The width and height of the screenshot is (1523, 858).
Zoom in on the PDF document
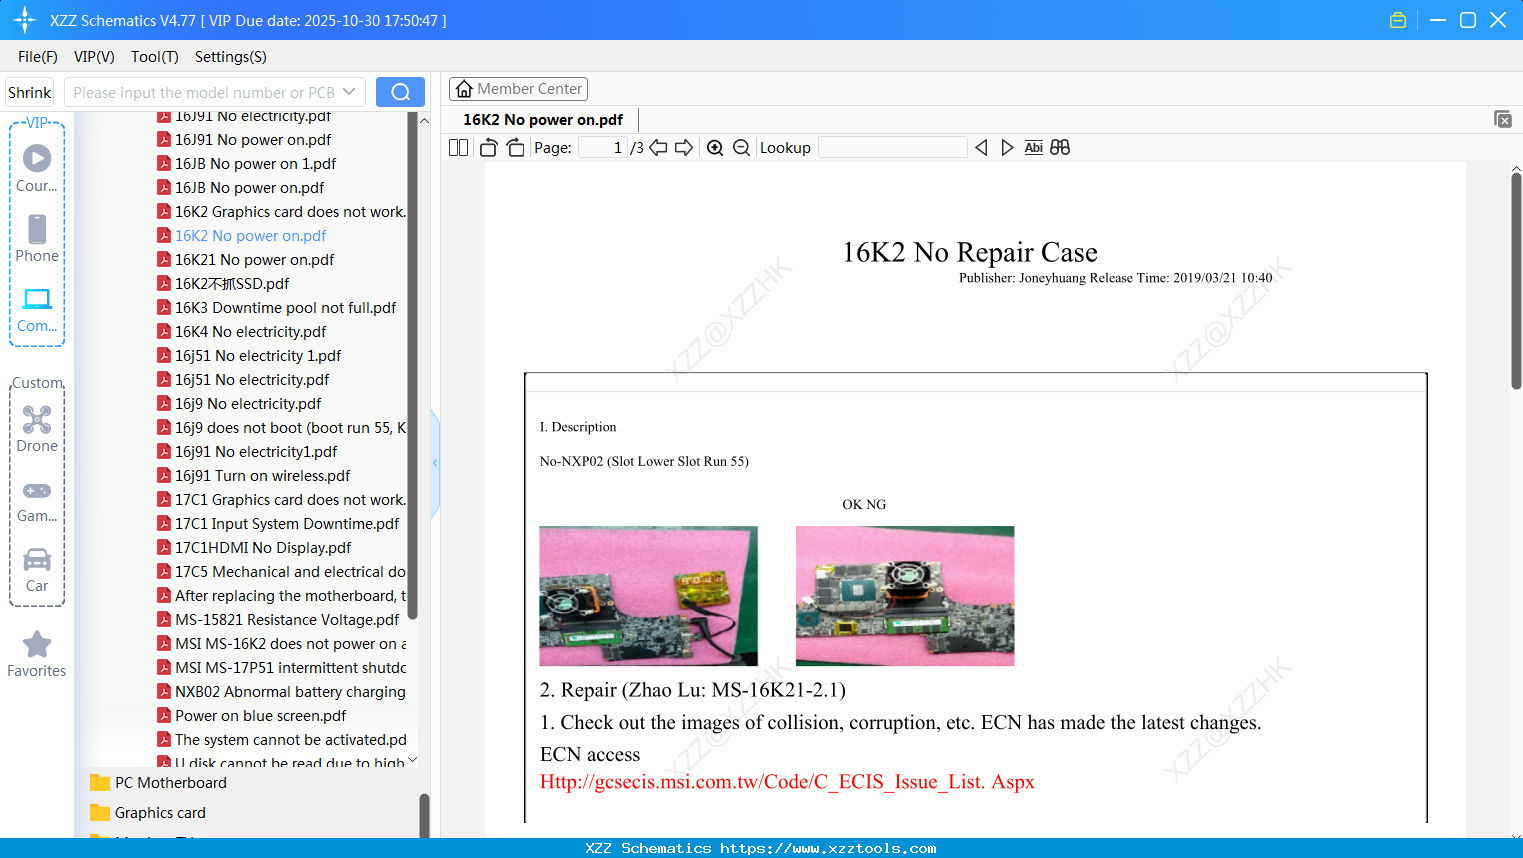[x=715, y=148]
